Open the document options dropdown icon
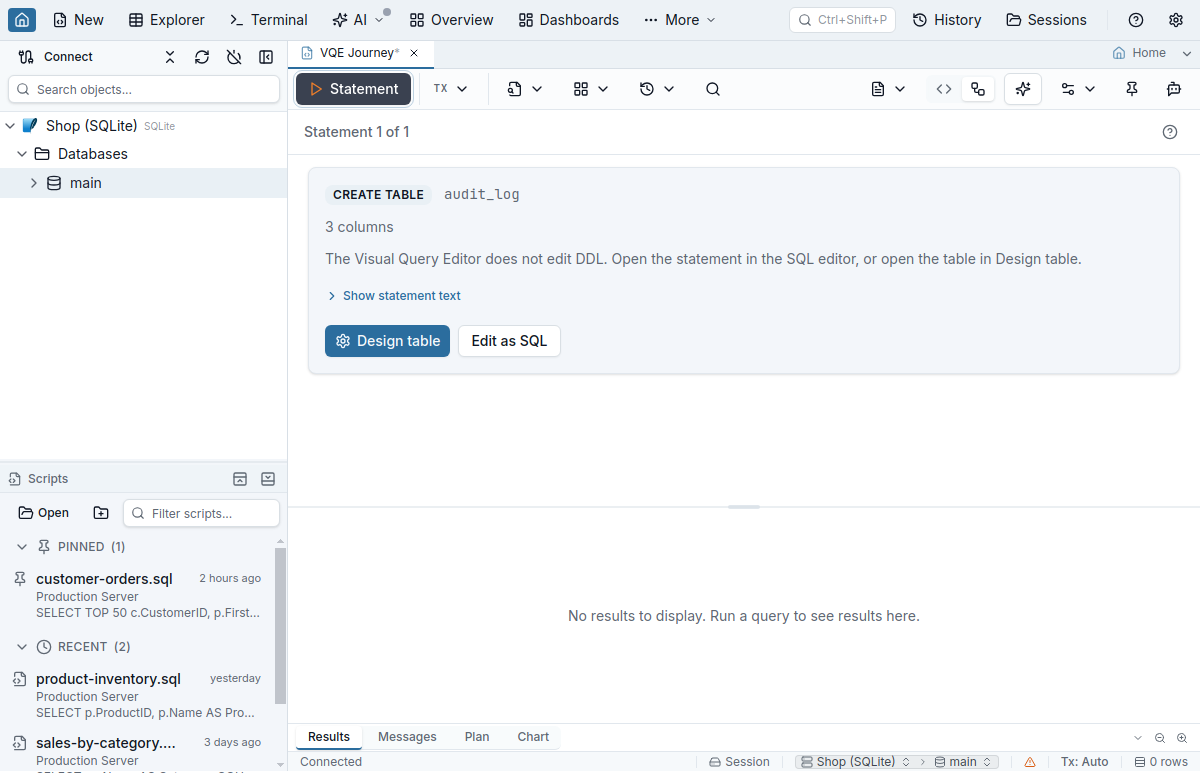The width and height of the screenshot is (1200, 773). click(x=888, y=89)
